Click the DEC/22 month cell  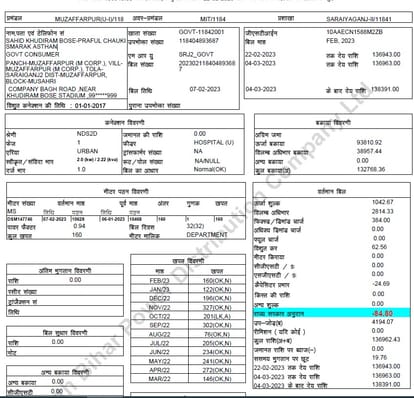[160, 298]
